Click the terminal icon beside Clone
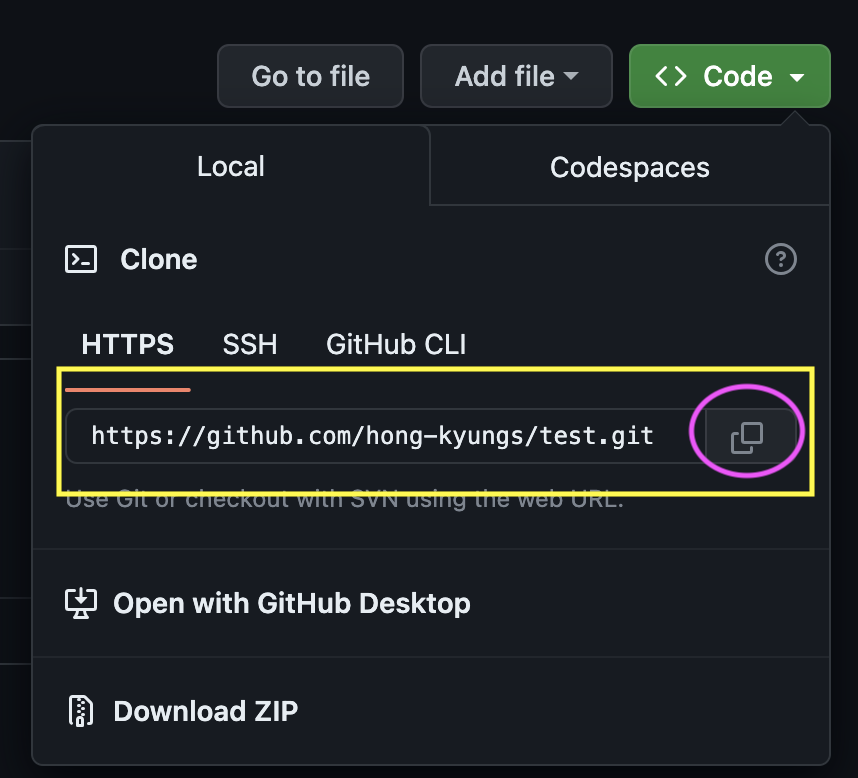 click(x=81, y=260)
